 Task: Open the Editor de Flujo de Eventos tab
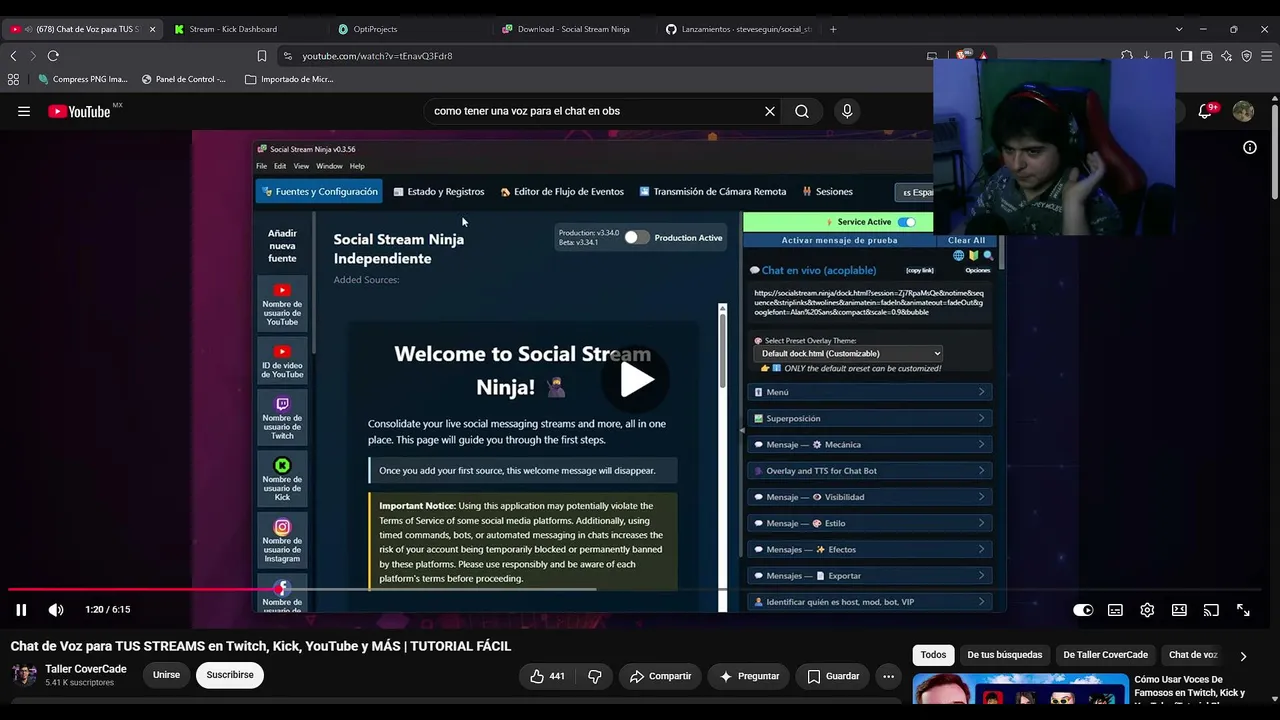click(x=562, y=192)
